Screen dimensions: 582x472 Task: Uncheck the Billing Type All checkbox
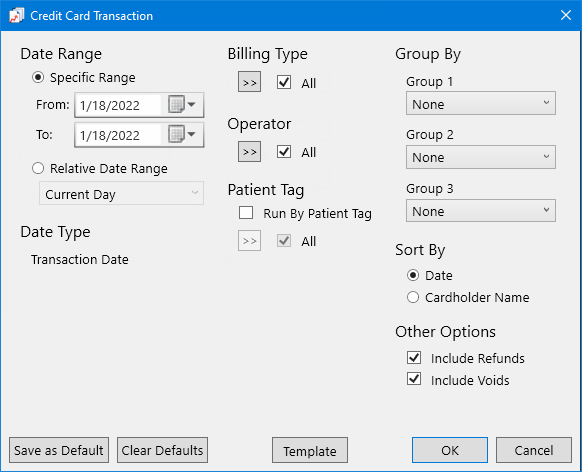pyautogui.click(x=284, y=82)
